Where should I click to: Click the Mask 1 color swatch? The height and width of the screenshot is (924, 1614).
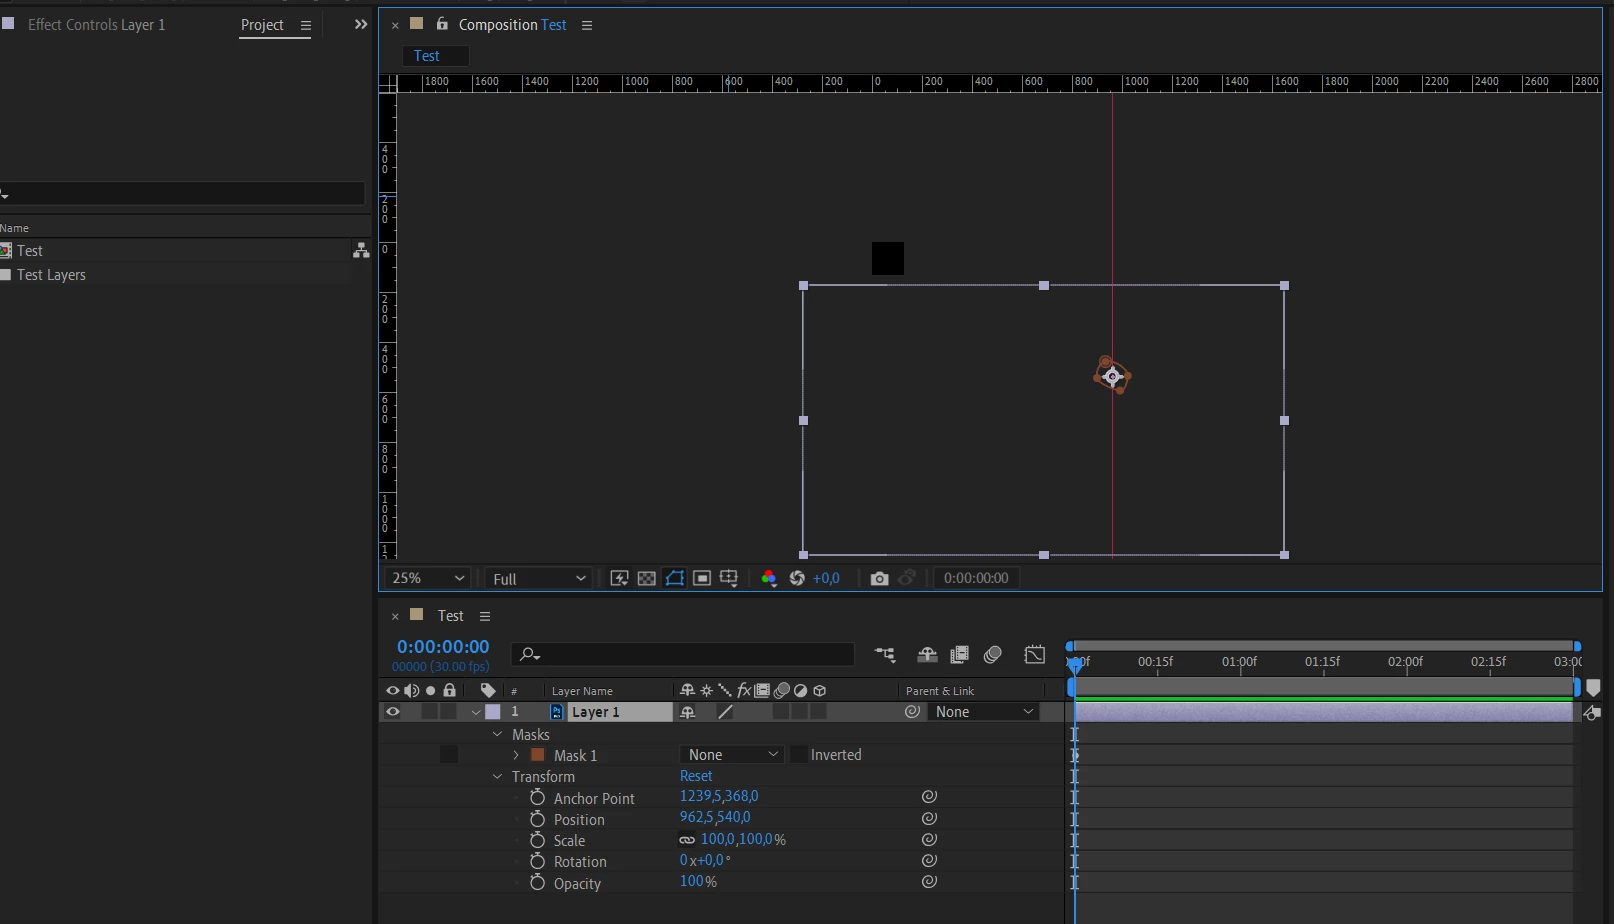[x=537, y=755]
